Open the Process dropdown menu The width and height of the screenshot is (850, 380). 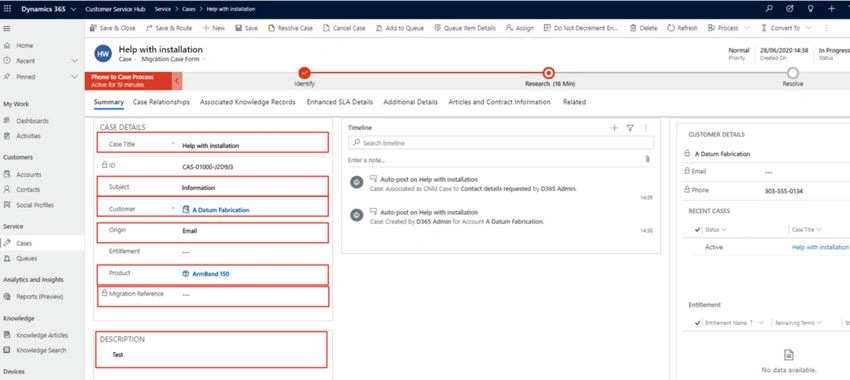pos(729,28)
